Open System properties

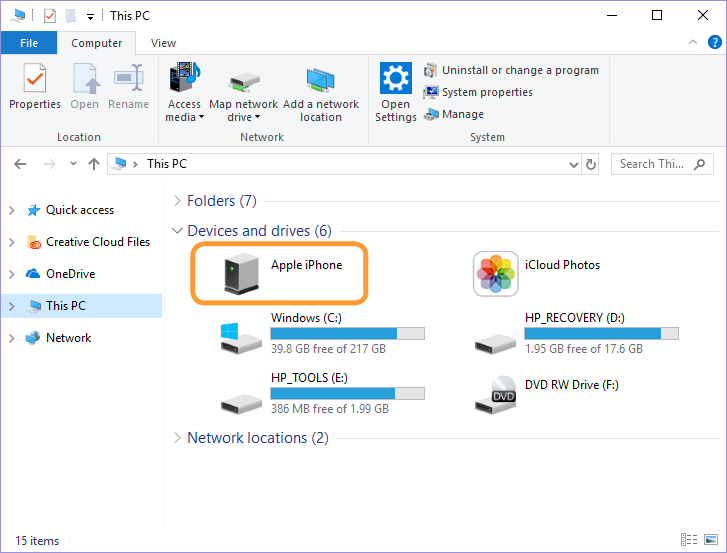[x=478, y=92]
